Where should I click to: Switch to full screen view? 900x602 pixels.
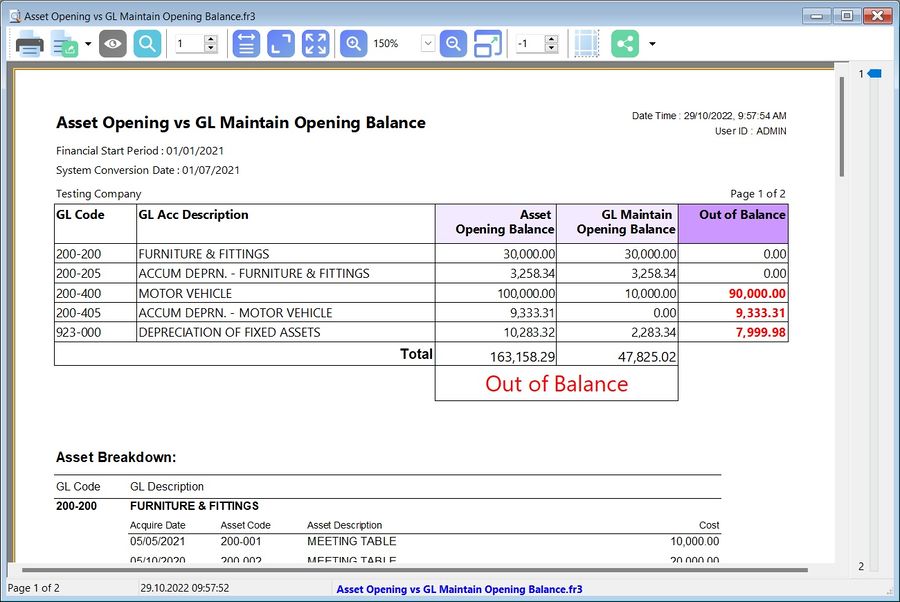coord(315,44)
